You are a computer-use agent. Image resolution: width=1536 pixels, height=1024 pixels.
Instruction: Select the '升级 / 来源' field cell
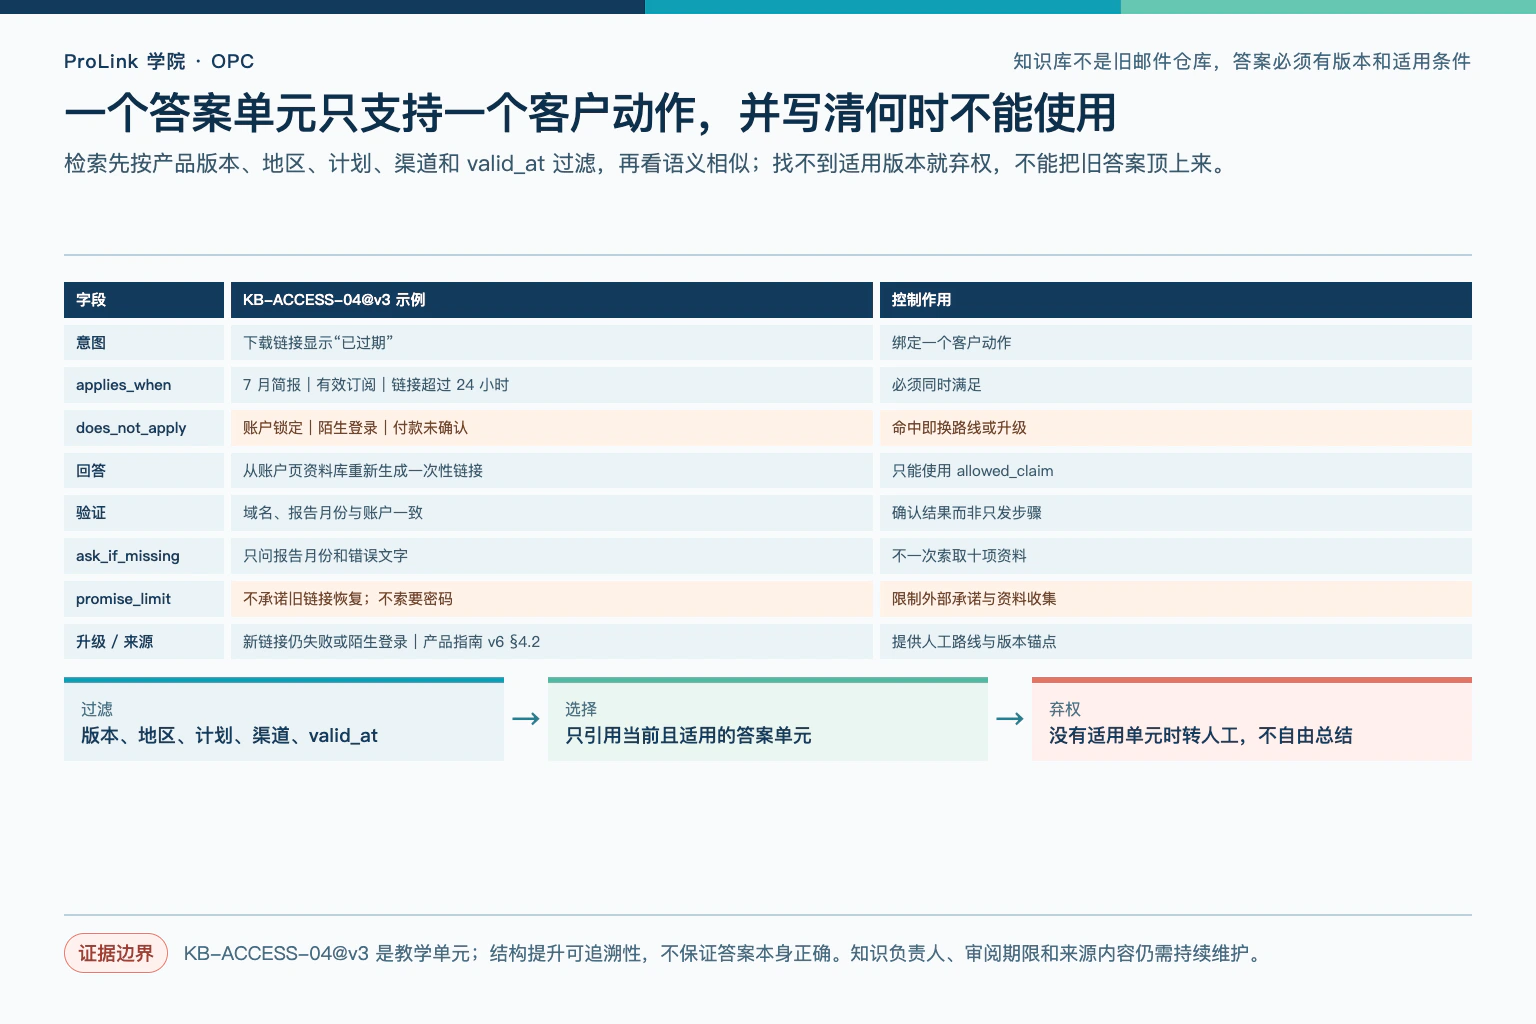pos(144,642)
